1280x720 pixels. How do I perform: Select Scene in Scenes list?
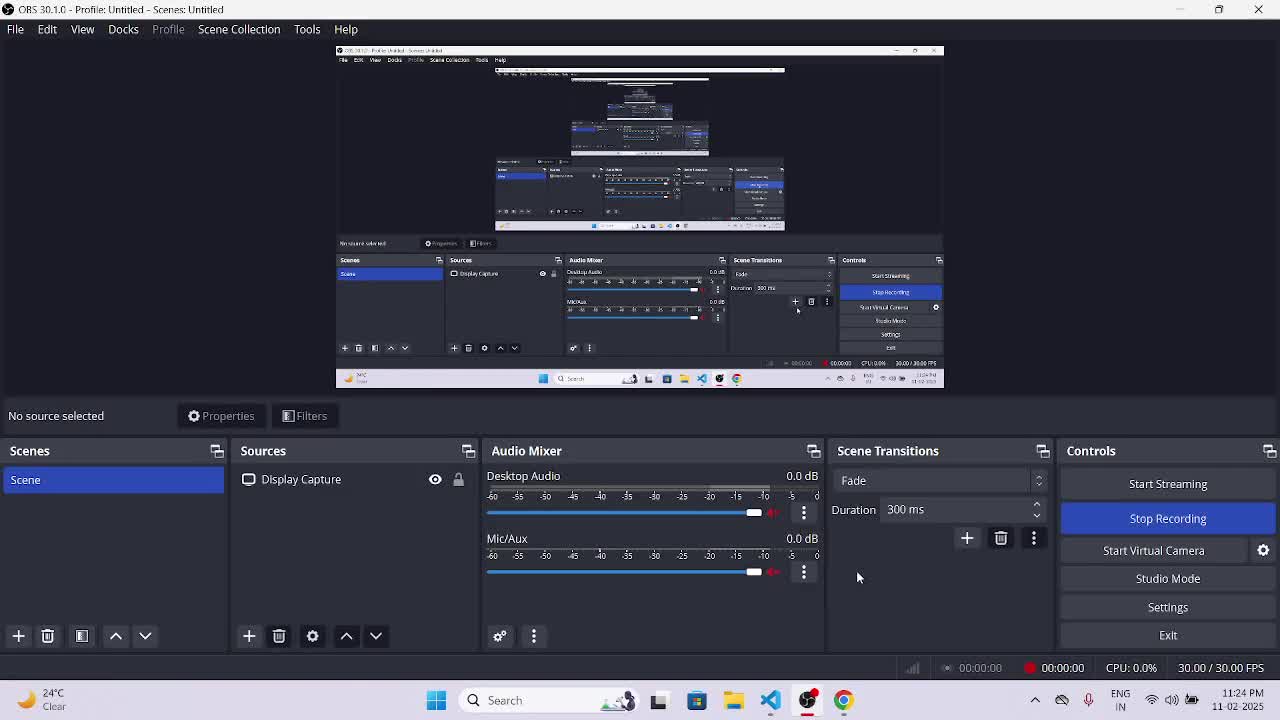coord(112,480)
